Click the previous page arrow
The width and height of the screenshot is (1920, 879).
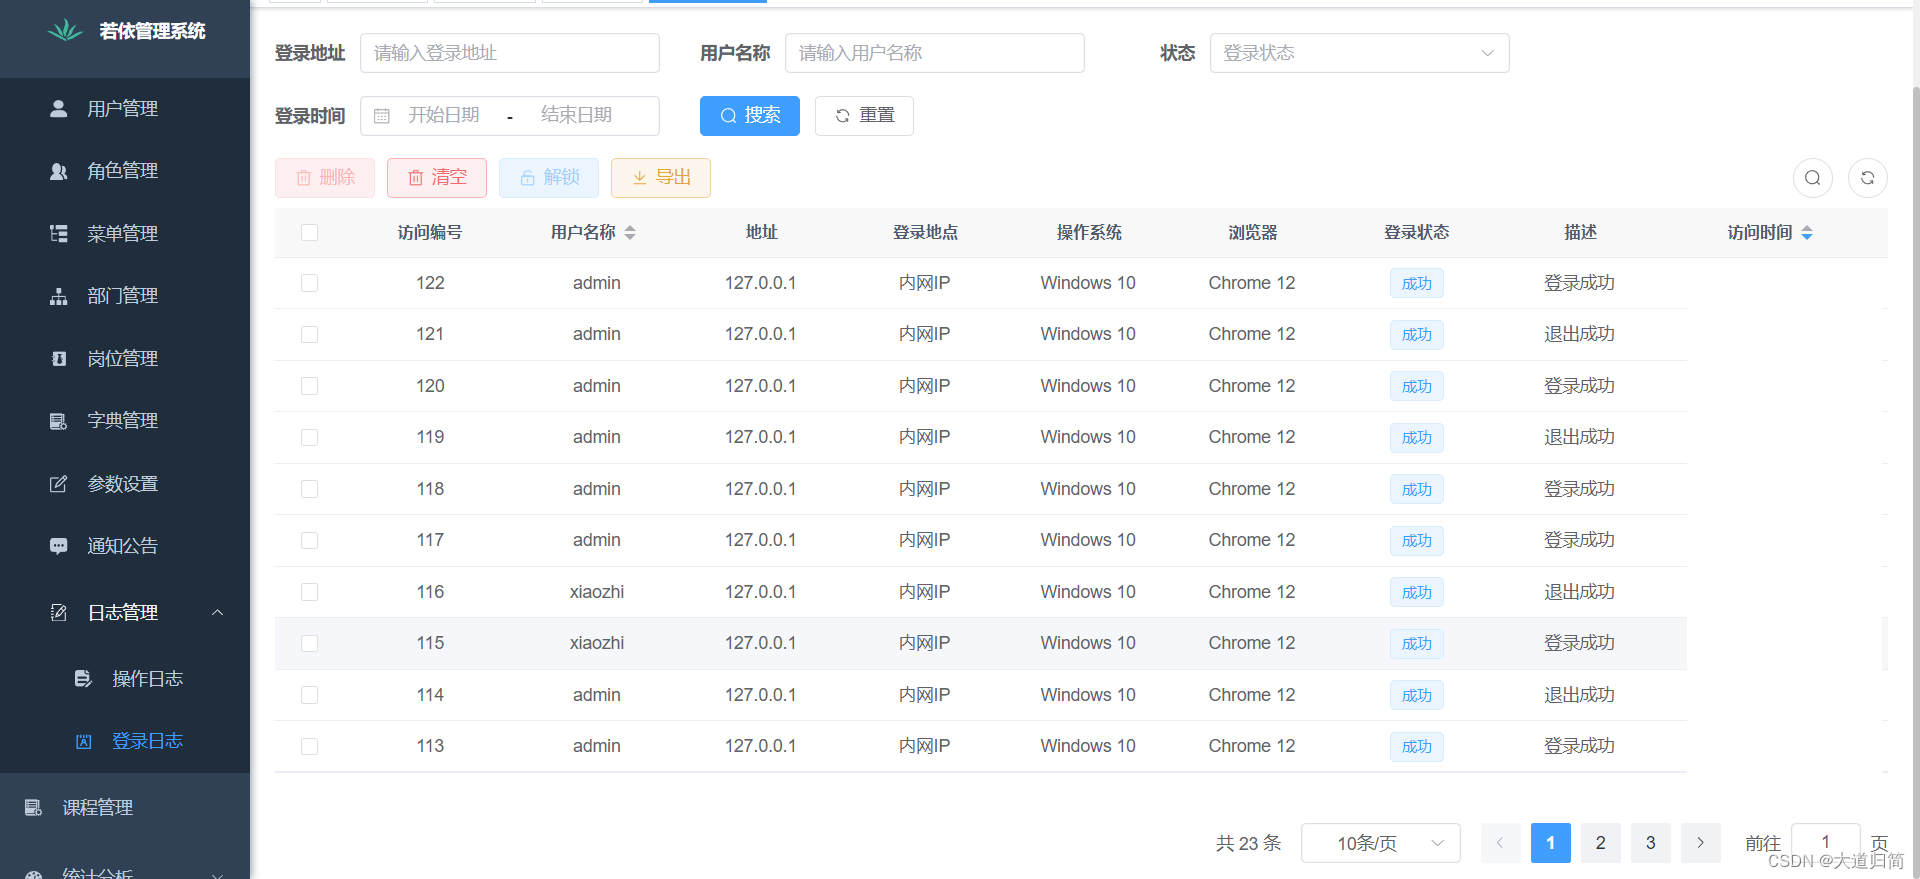point(1501,843)
